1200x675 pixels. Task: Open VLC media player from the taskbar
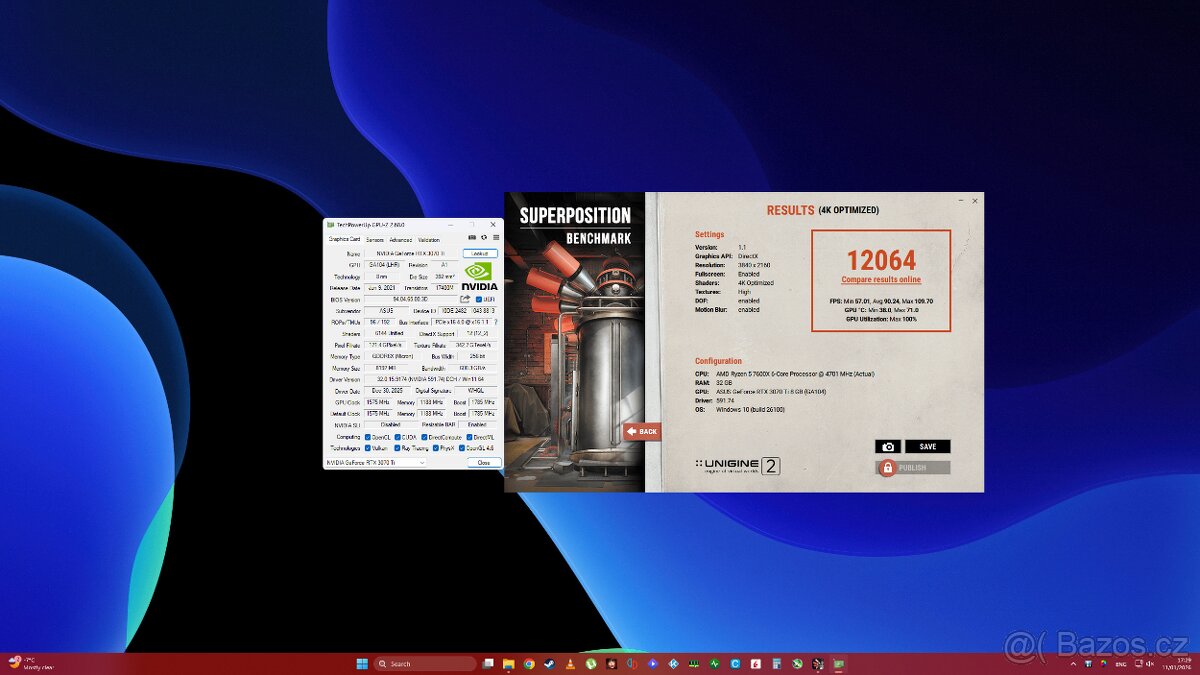coord(568,663)
